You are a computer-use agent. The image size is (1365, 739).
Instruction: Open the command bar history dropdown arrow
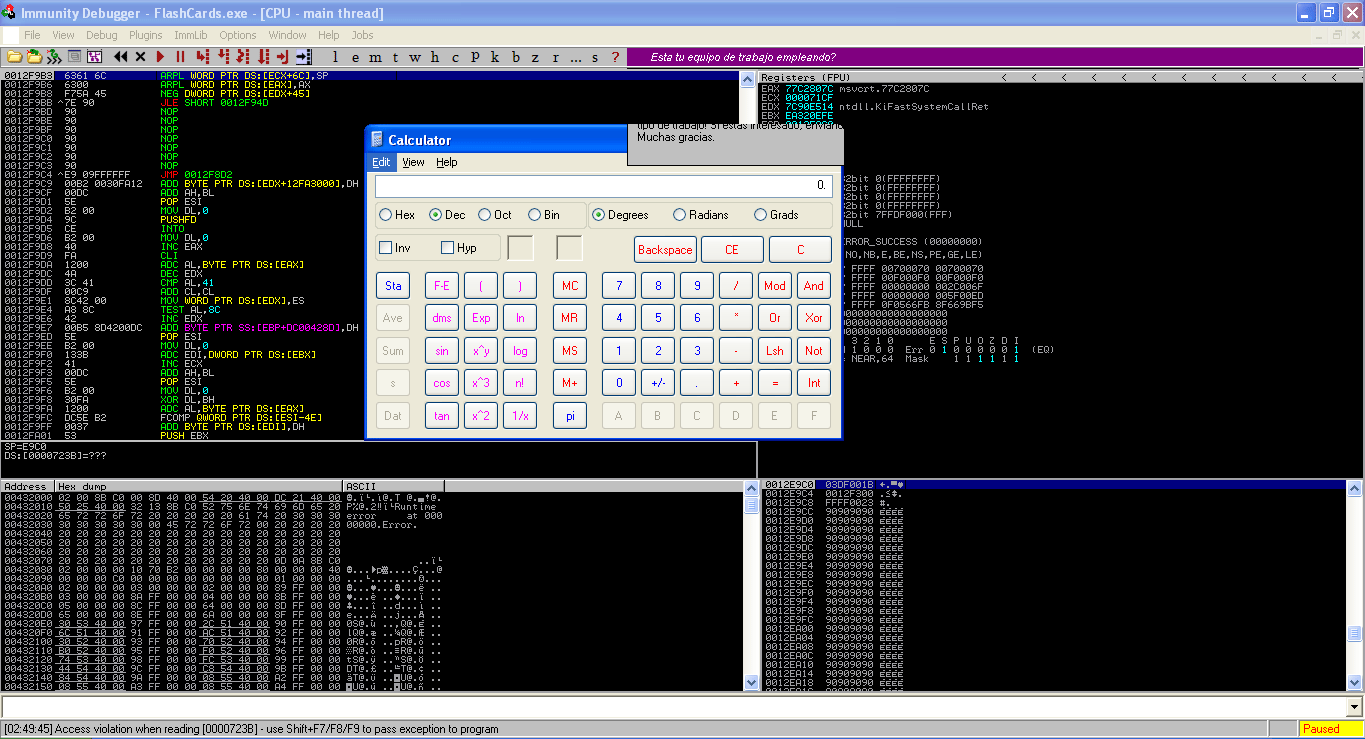[1355, 707]
